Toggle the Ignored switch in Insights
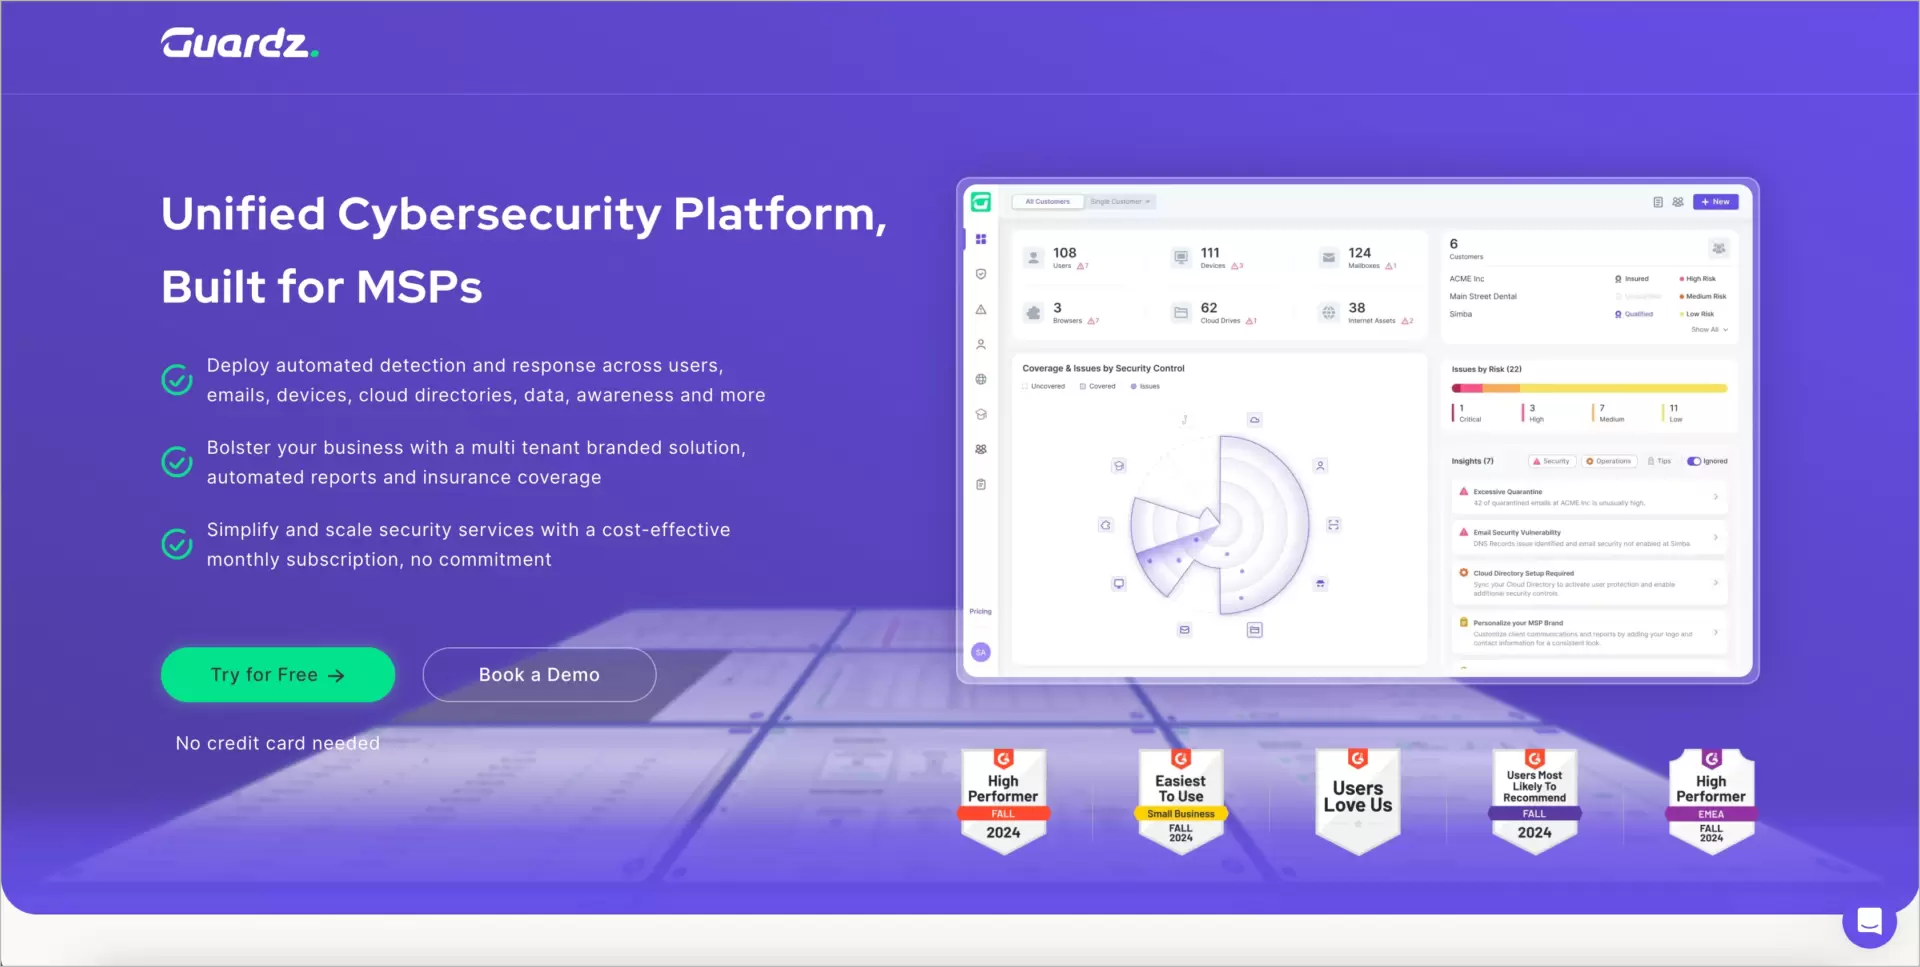 click(x=1694, y=461)
